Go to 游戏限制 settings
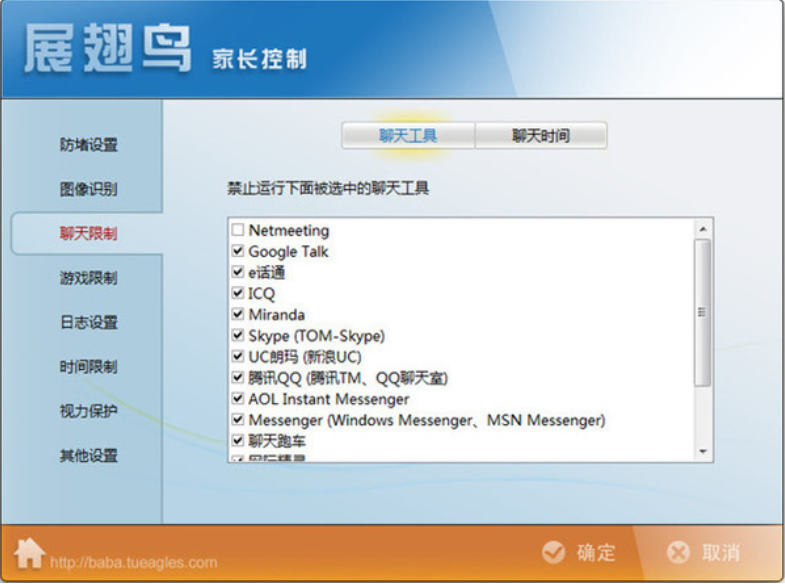Screen dimensions: 785x584 (x=88, y=278)
